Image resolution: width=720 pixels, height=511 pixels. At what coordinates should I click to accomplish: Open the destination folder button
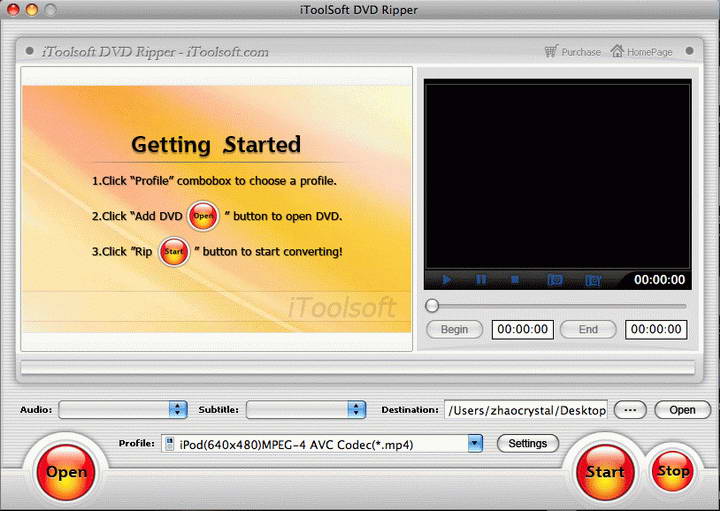coord(682,410)
